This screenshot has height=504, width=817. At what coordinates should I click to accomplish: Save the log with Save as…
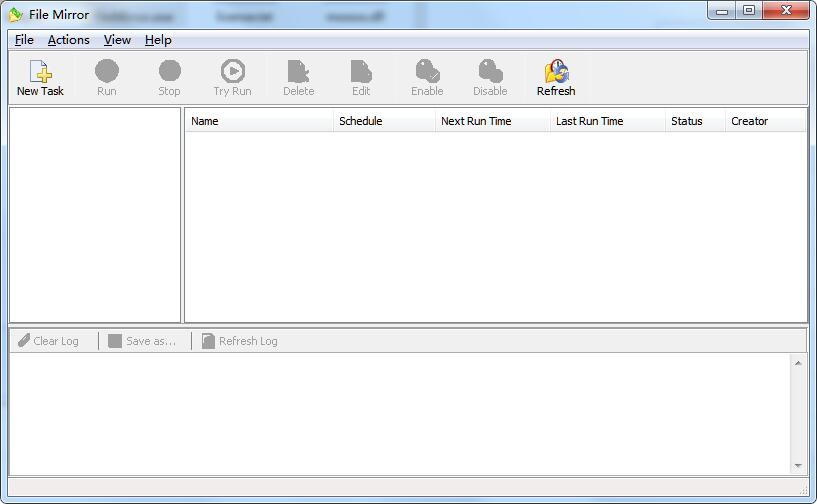pos(142,341)
